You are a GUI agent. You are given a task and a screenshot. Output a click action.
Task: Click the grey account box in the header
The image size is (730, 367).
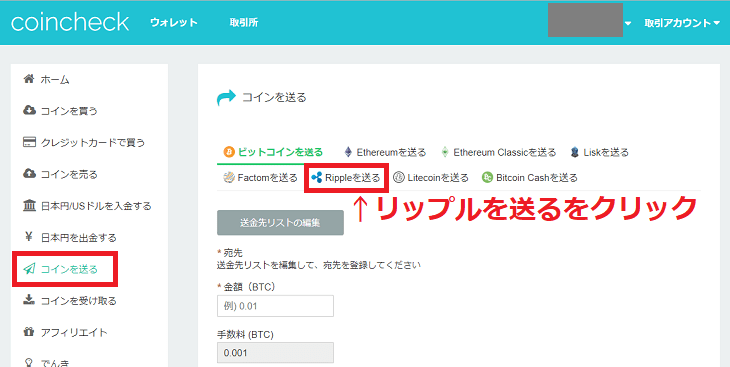coord(585,20)
